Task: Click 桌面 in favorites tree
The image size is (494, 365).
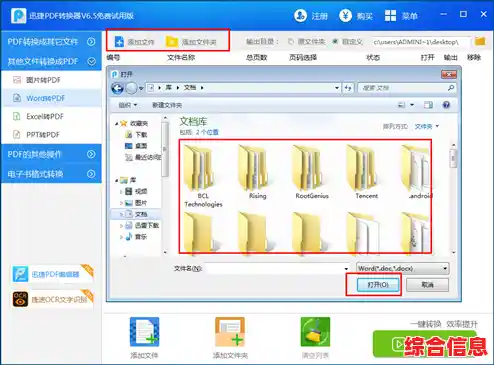Action: pyautogui.click(x=136, y=146)
